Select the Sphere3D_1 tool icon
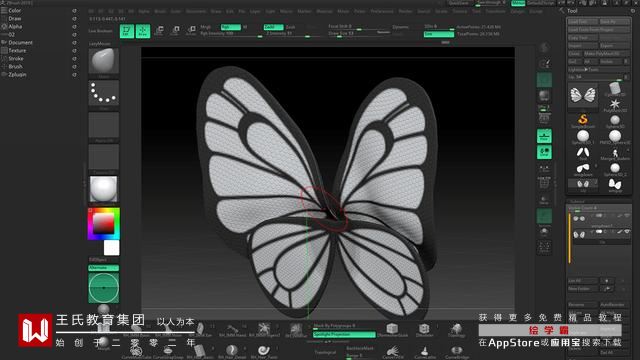 pos(583,136)
